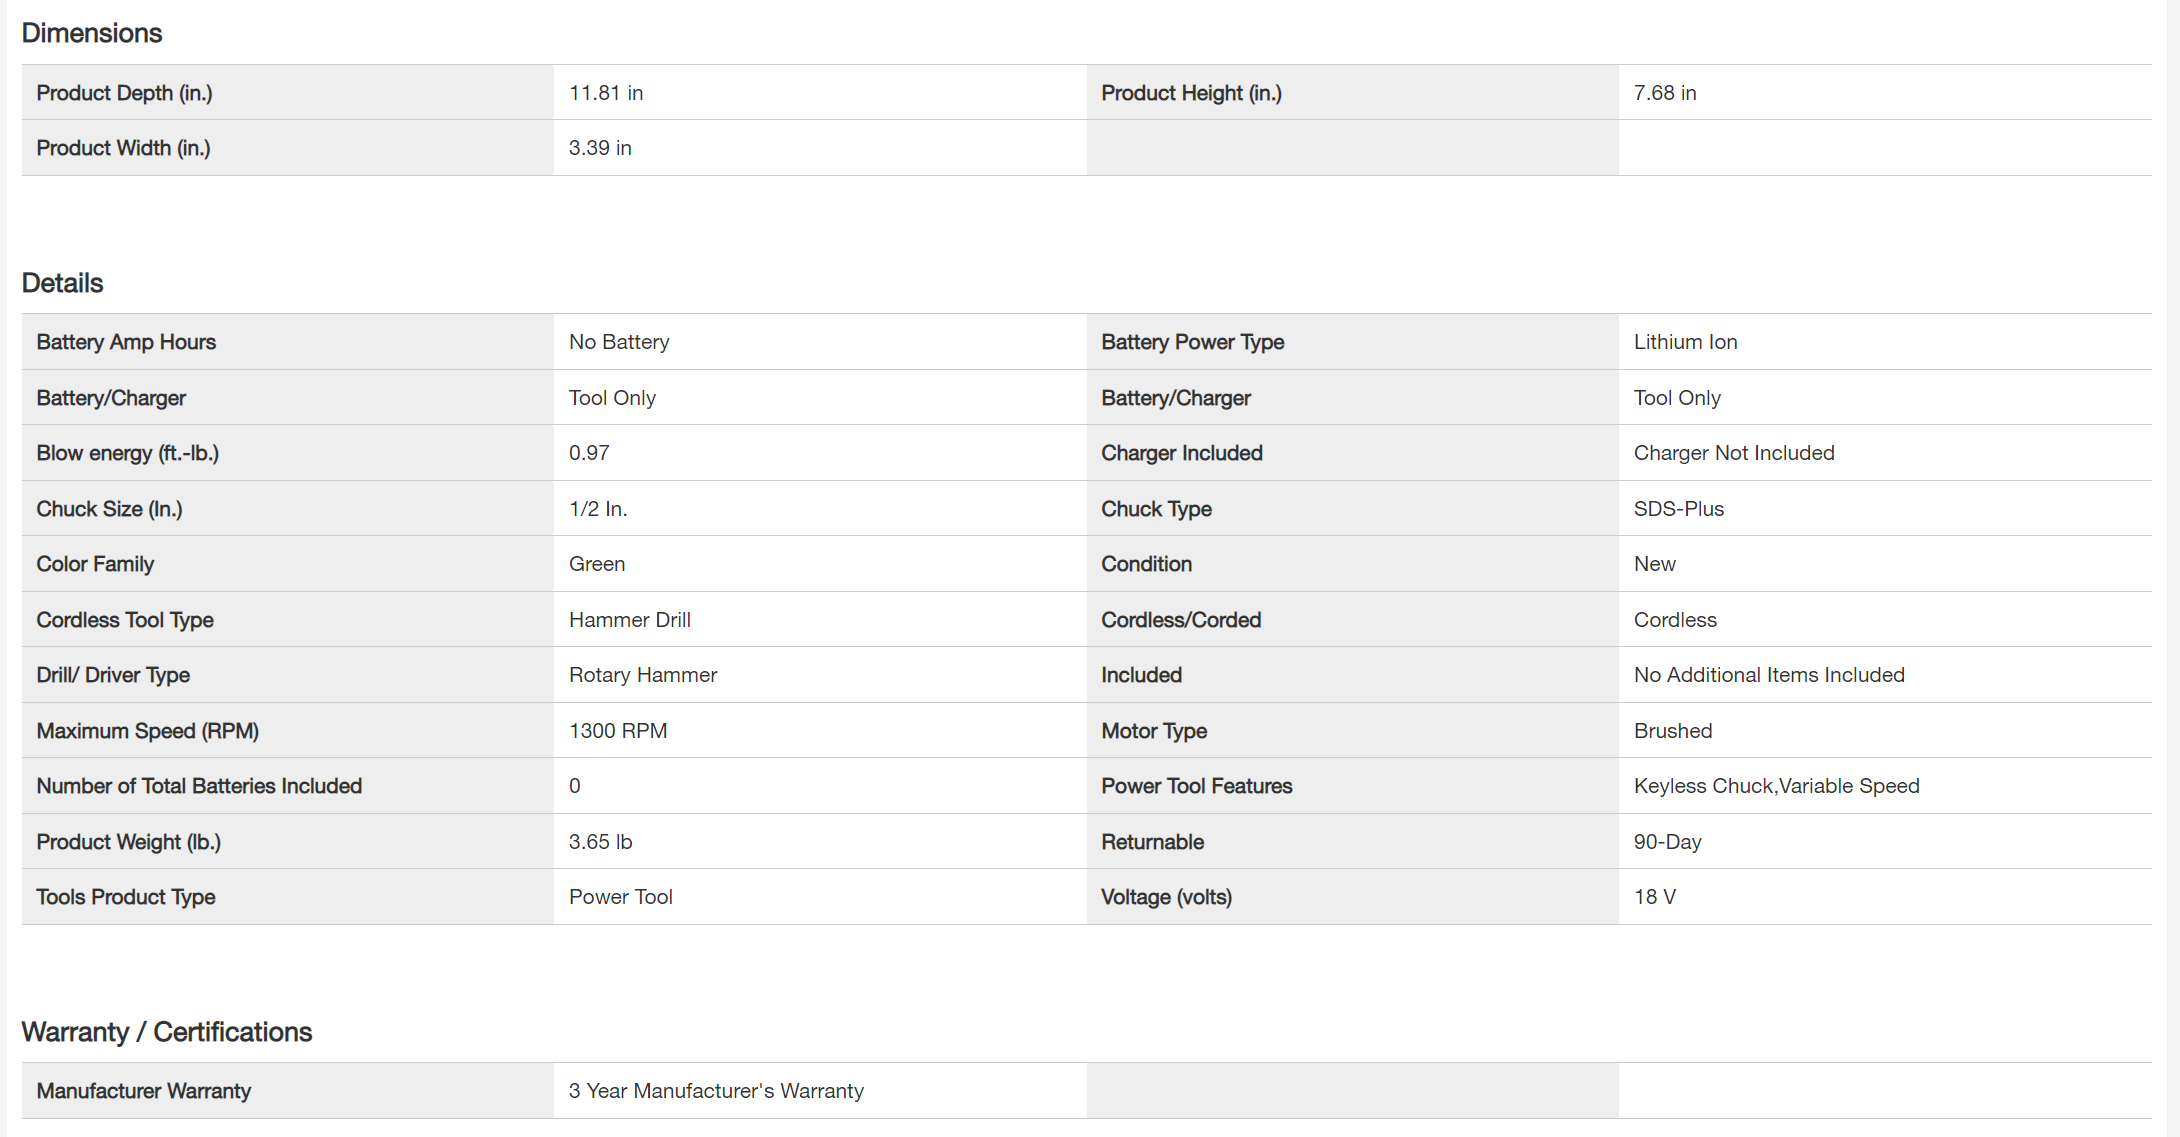Click the SDS-Plus chuck type value
Viewport: 2180px width, 1137px height.
coord(1678,509)
